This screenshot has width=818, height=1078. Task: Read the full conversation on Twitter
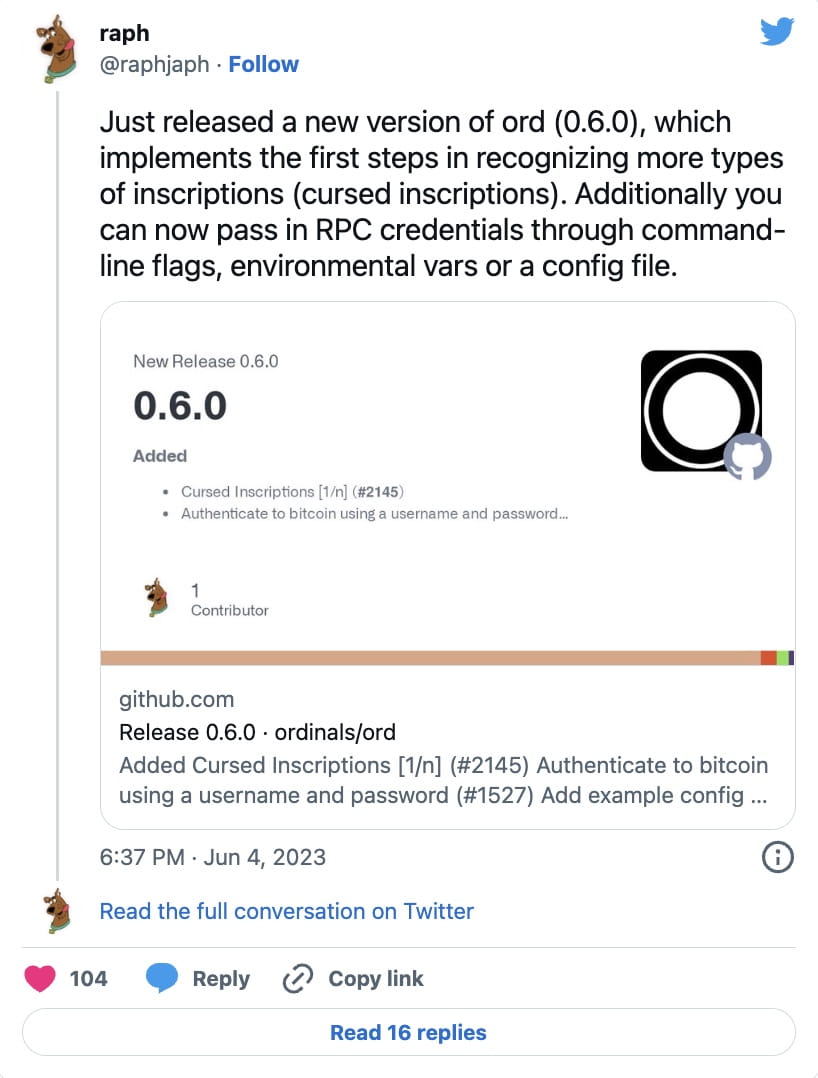[x=286, y=911]
